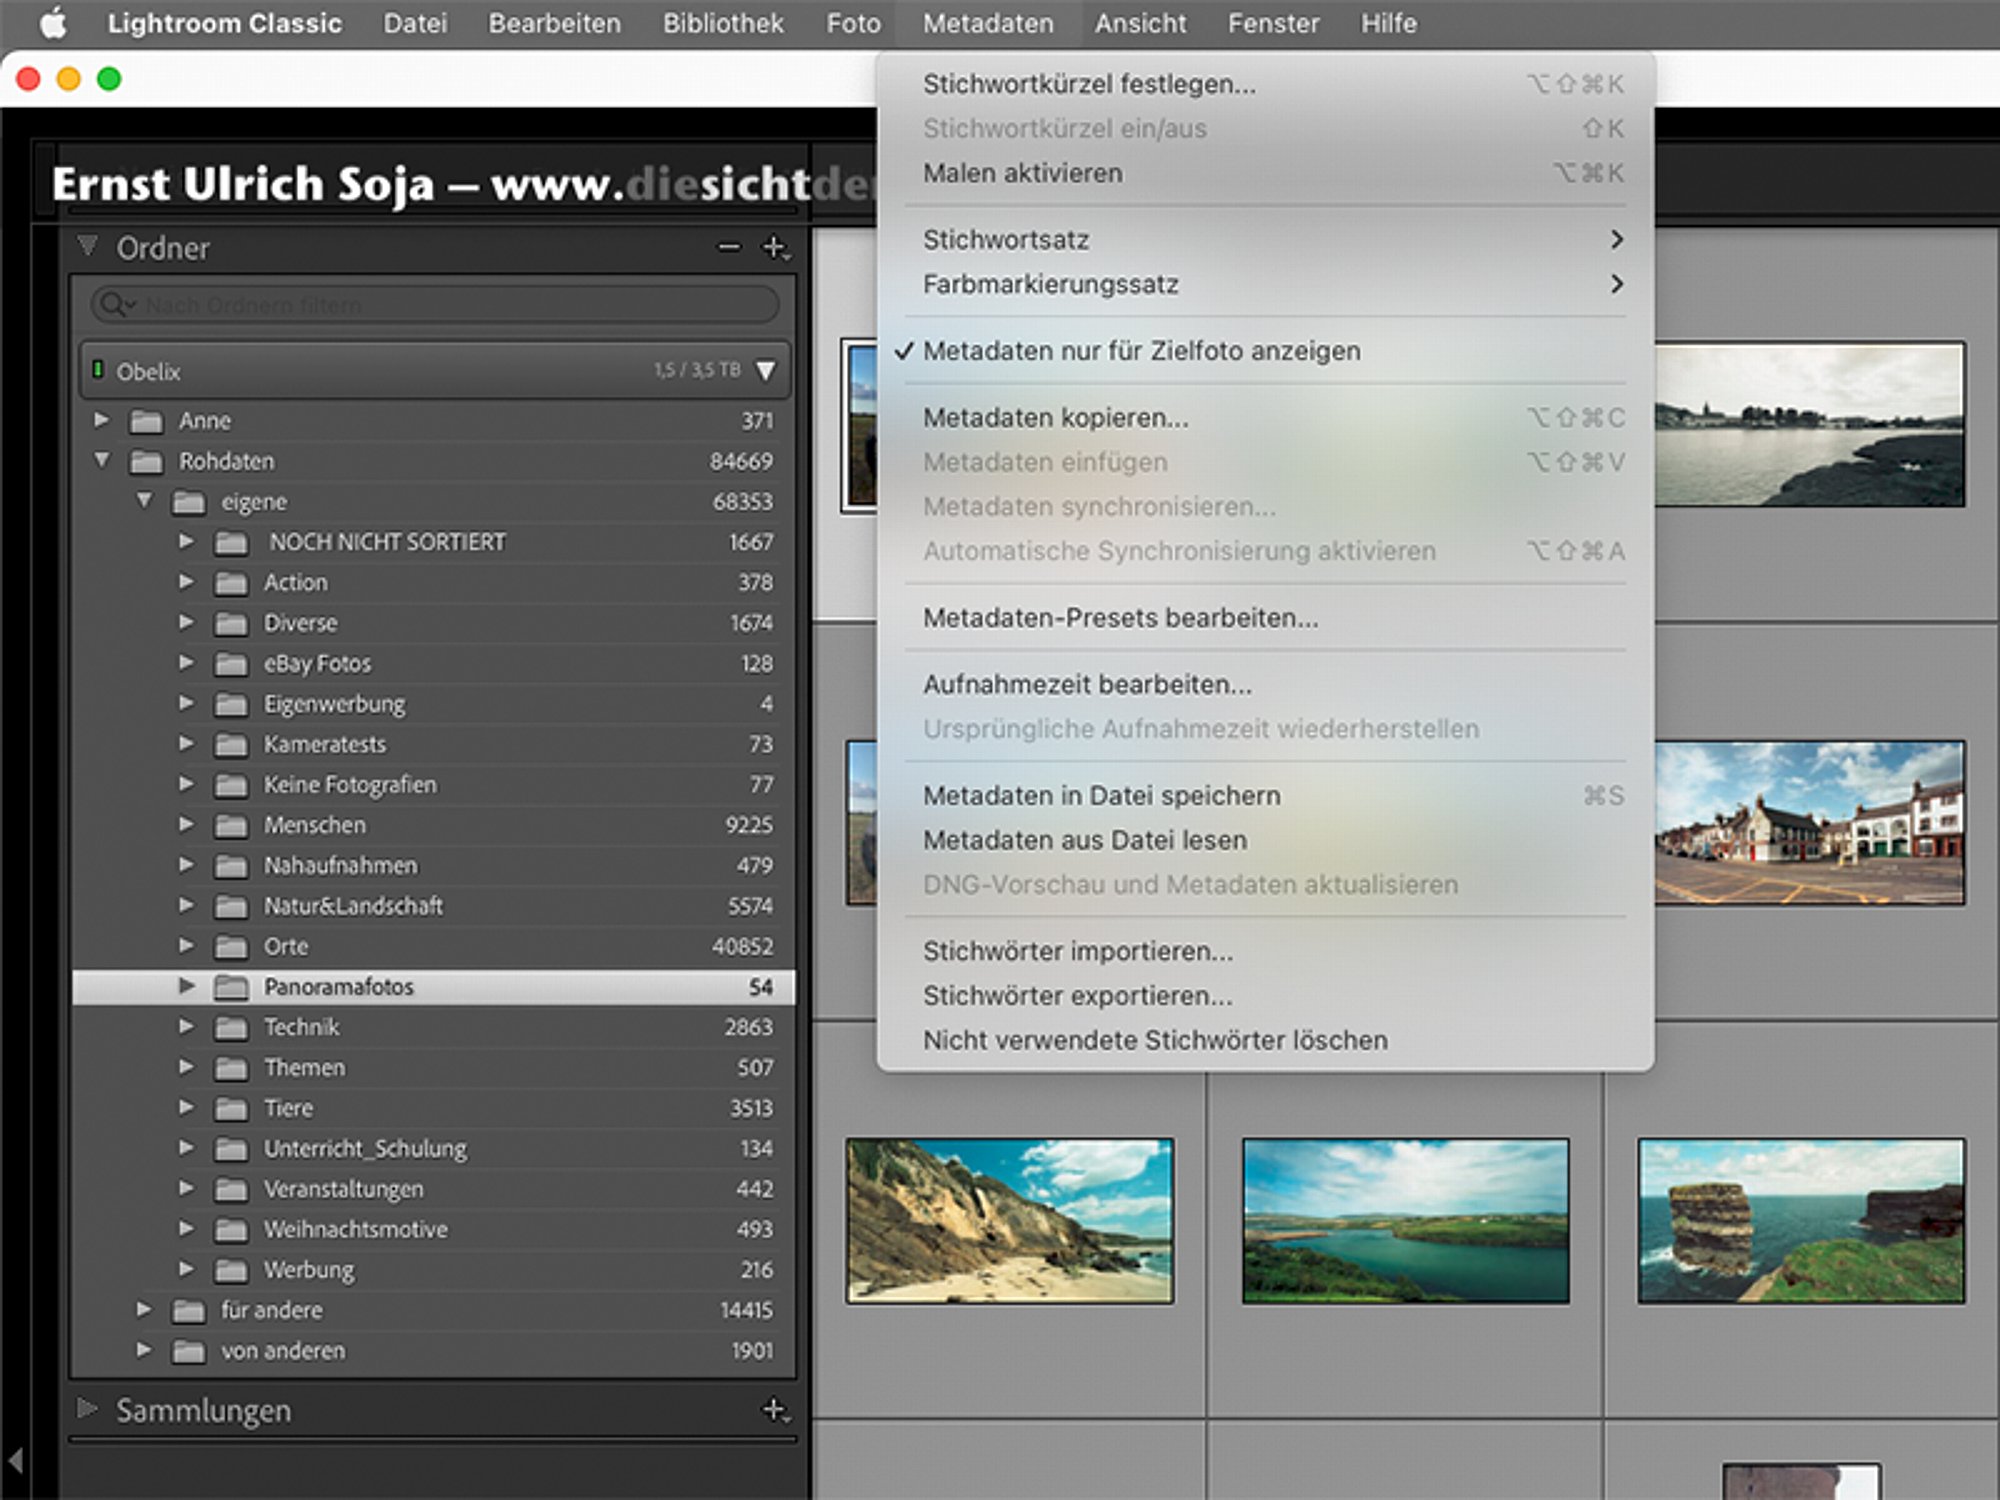2000x1500 pixels.
Task: Open the Apple menu
Action: pos(53,23)
